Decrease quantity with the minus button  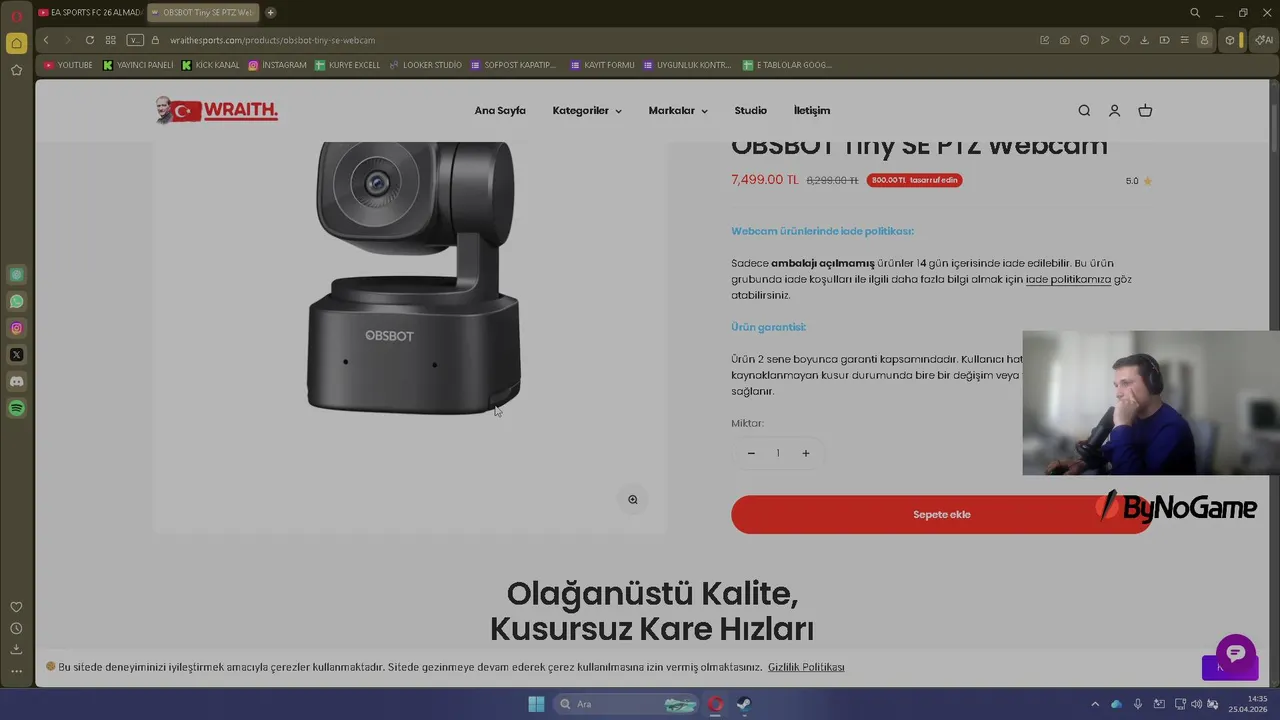coord(751,453)
